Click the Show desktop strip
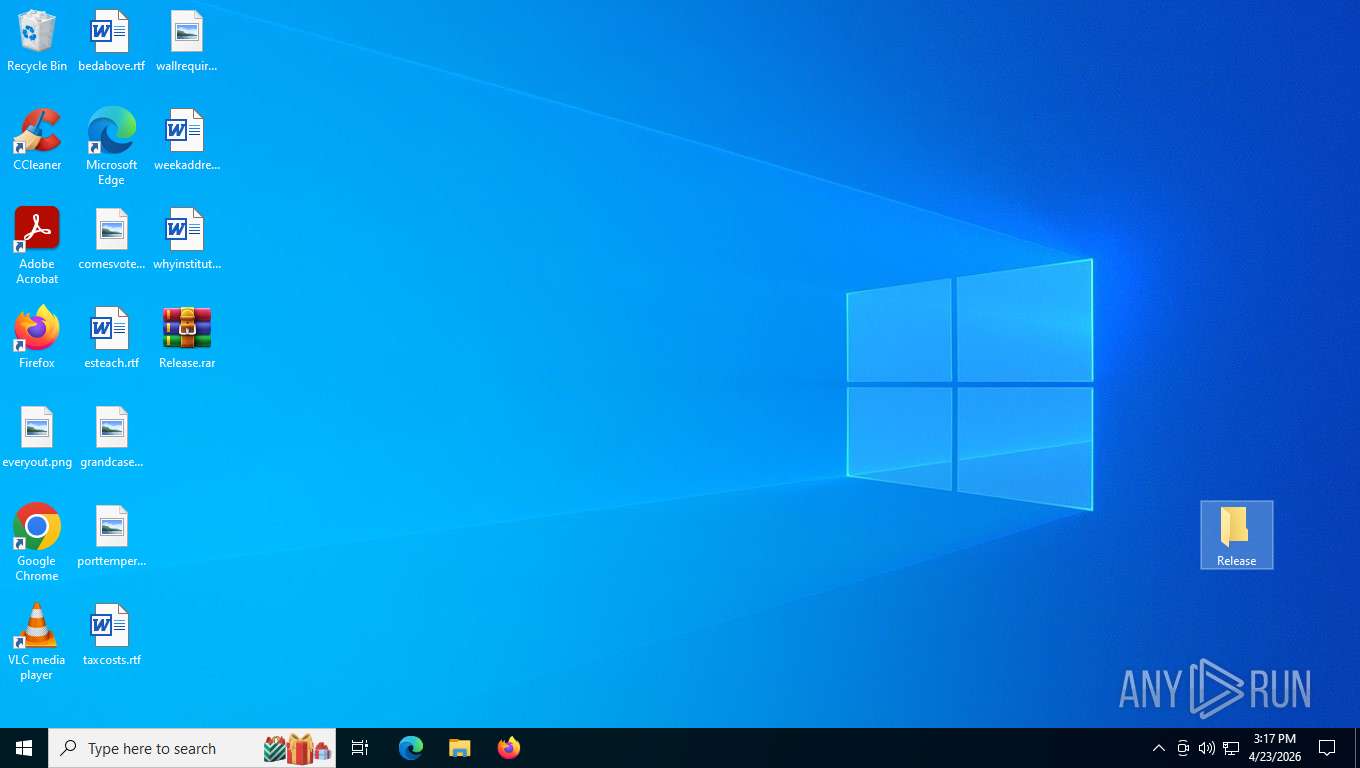 tap(1357, 748)
